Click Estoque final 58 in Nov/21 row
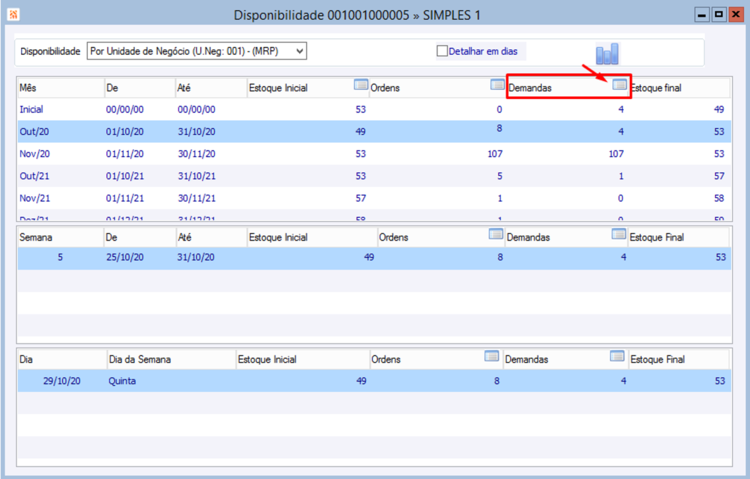The width and height of the screenshot is (750, 479). coord(719,198)
